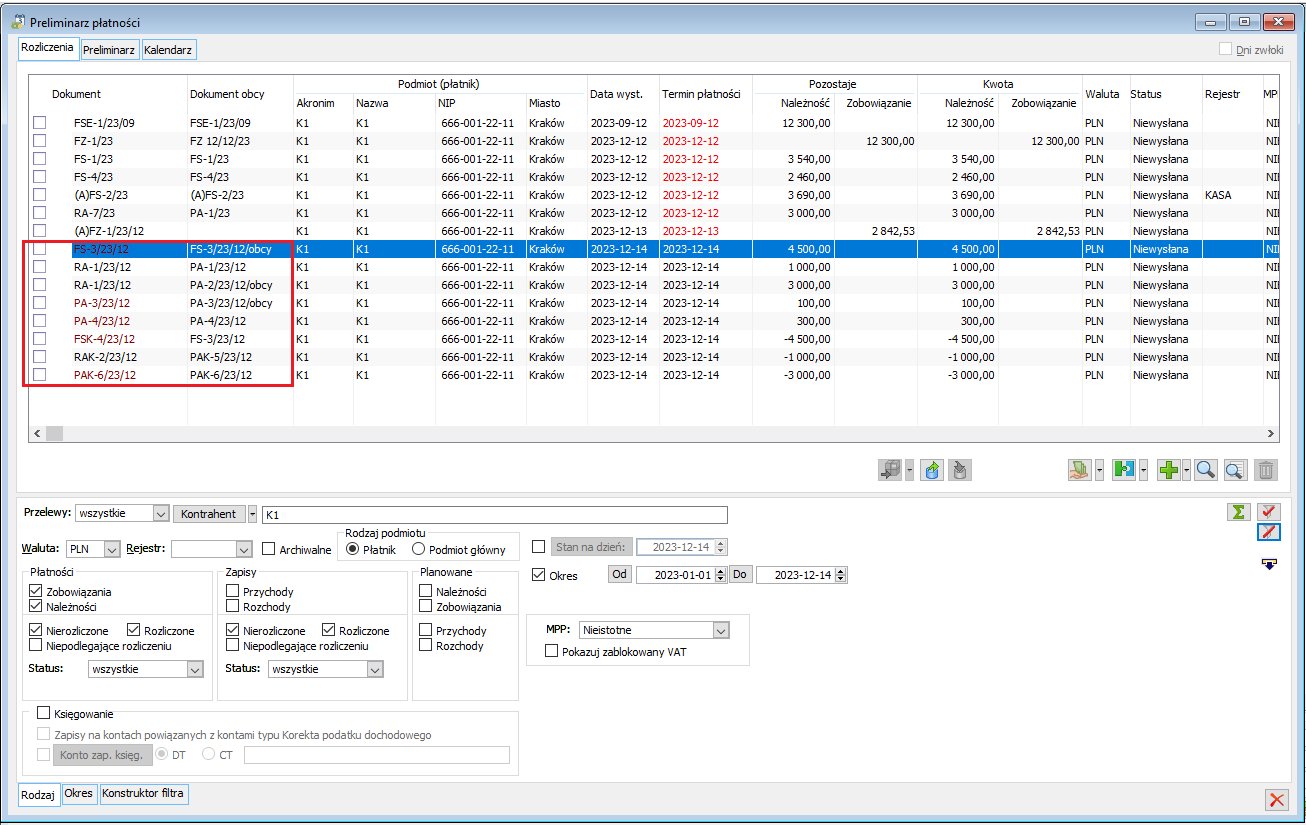
Task: Click the Do date button
Action: [x=740, y=575]
